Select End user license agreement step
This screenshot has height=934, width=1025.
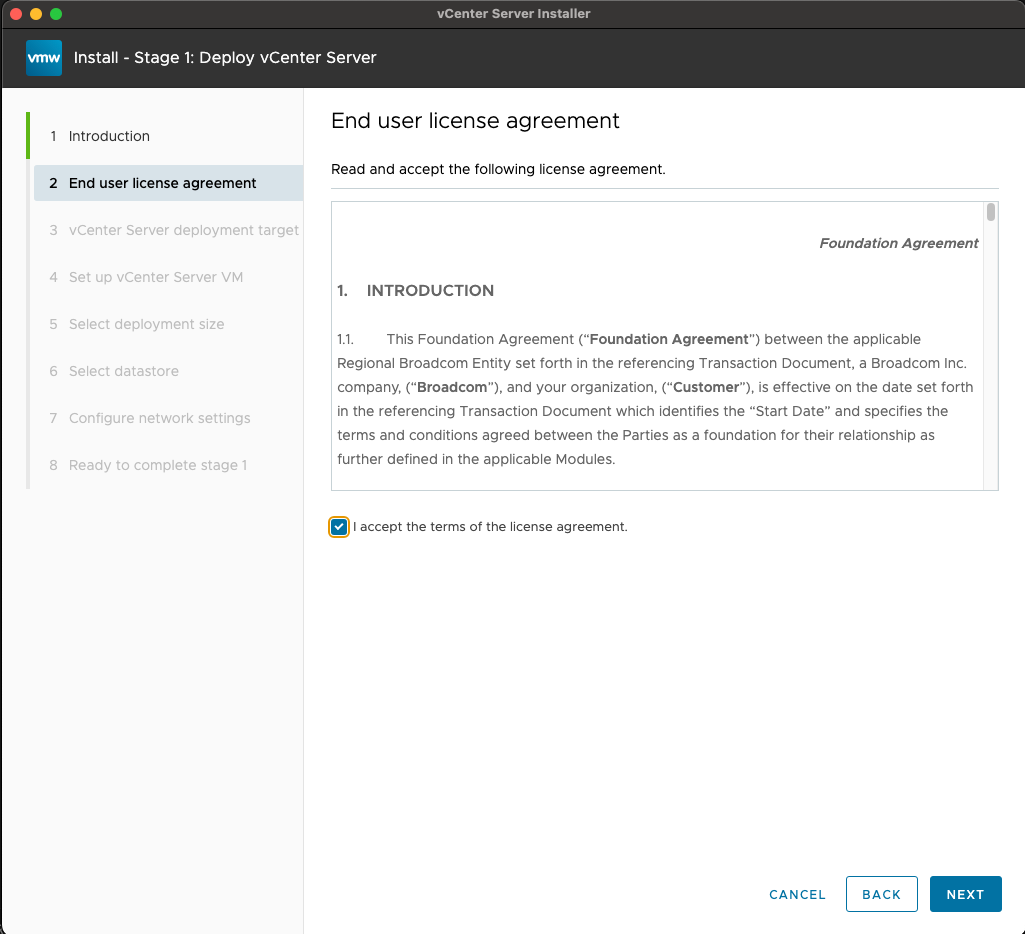point(168,183)
